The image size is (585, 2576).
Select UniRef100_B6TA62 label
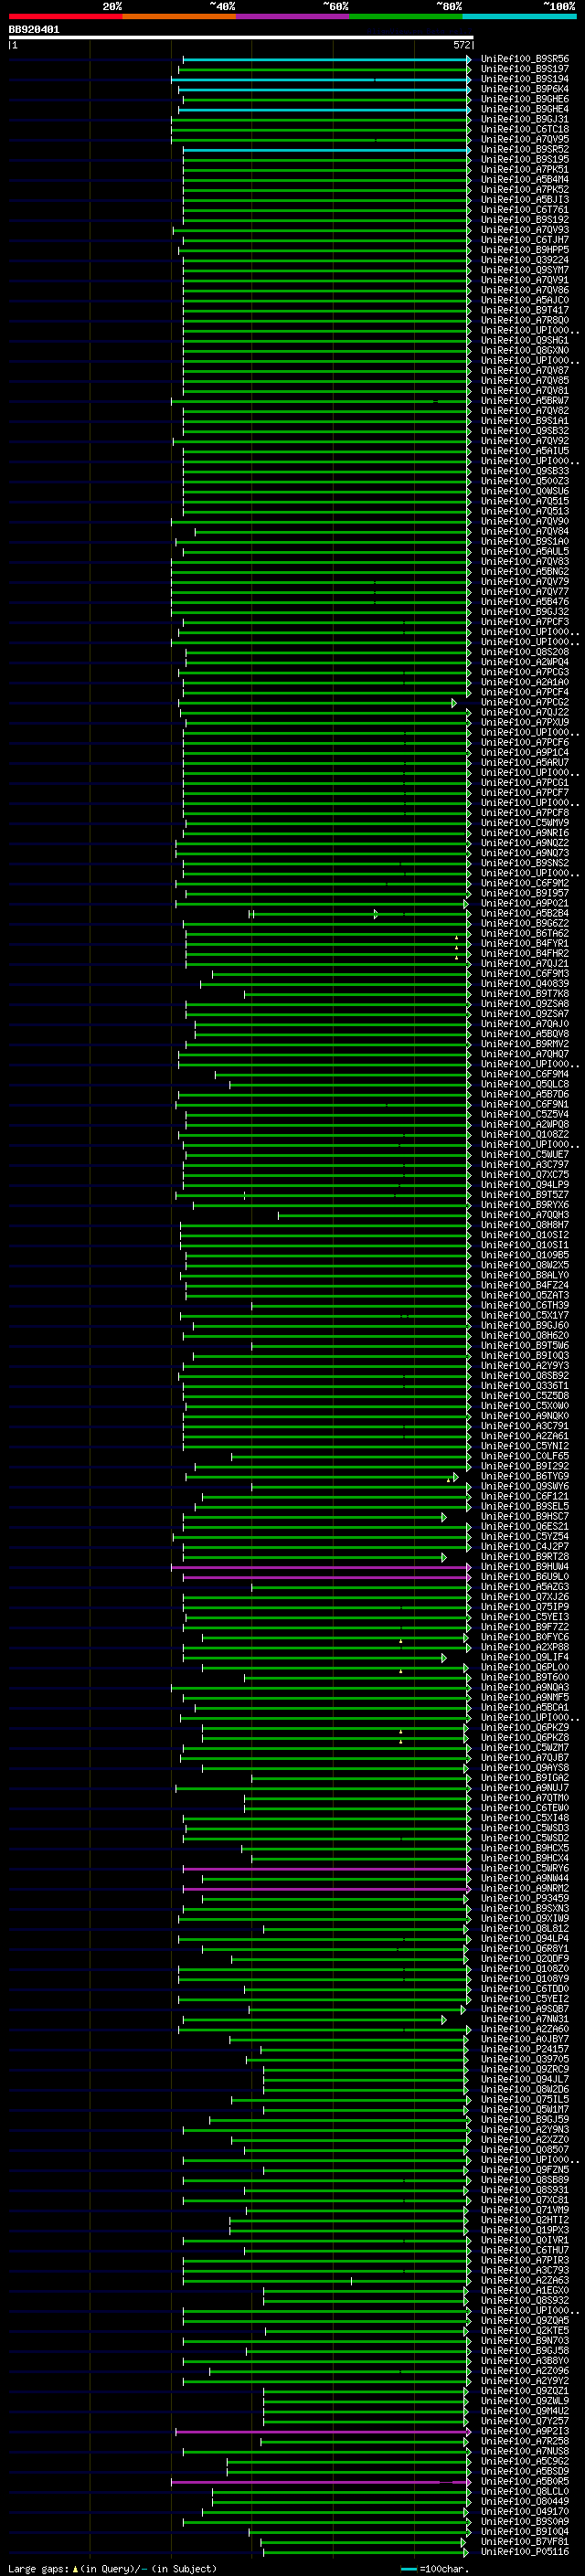pyautogui.click(x=524, y=933)
